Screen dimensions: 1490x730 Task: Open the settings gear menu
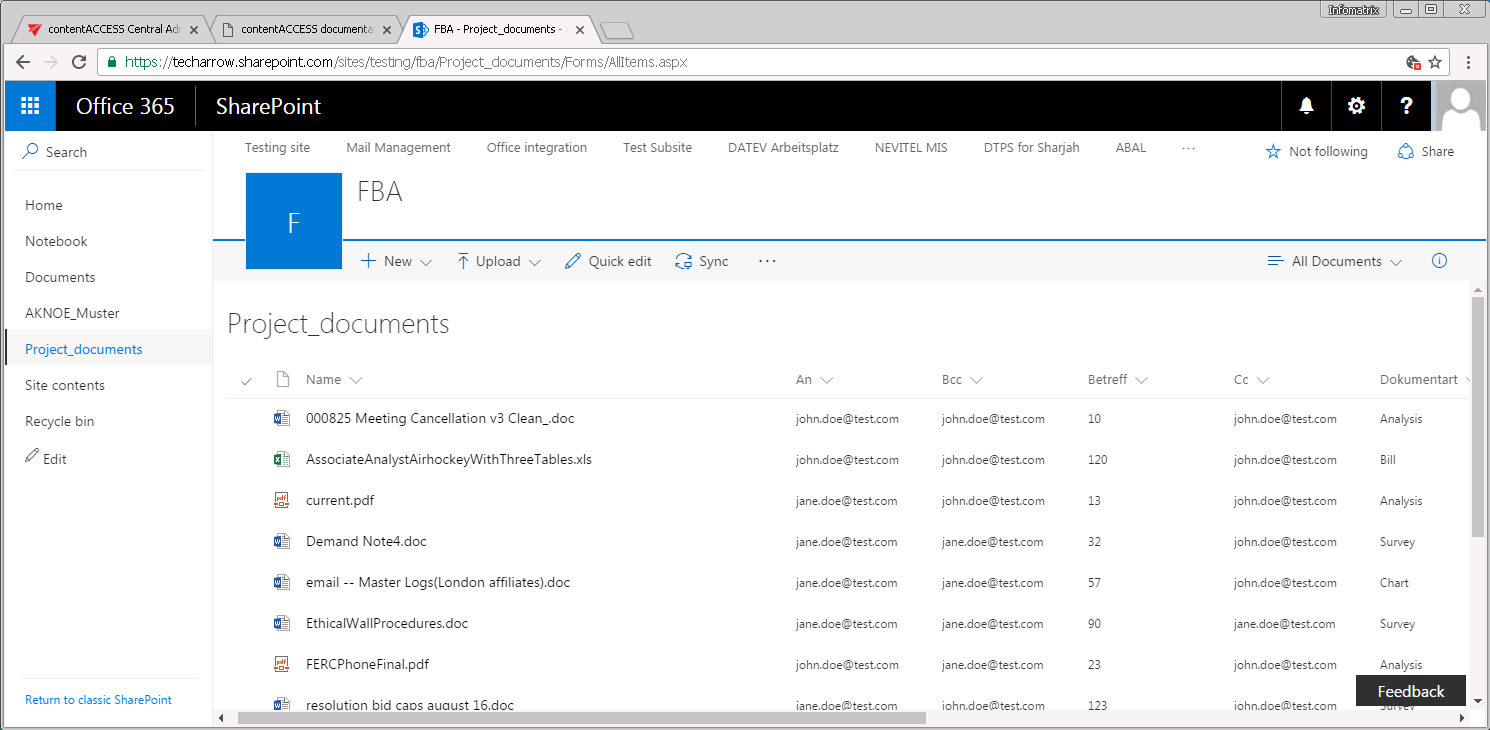[1356, 105]
